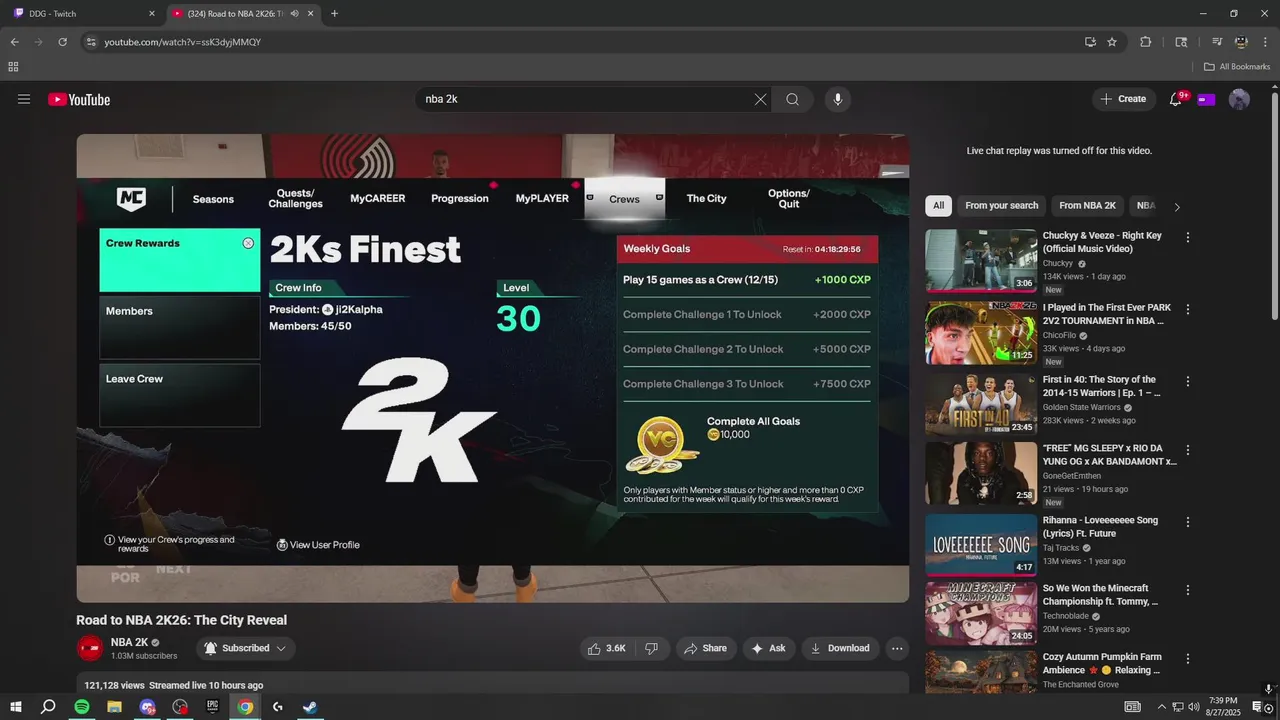Open the NBA 2K channel name link
Viewport: 1280px width, 720px height.
(129, 642)
